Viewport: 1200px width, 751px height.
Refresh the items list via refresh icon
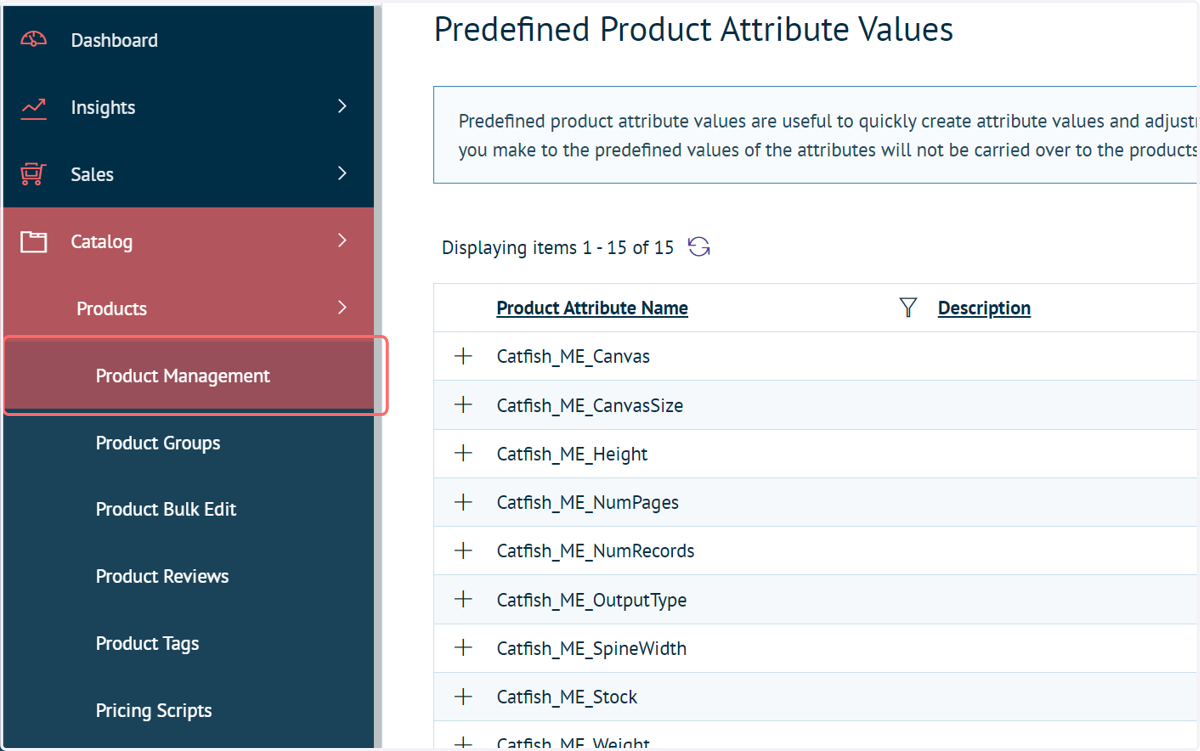[699, 247]
